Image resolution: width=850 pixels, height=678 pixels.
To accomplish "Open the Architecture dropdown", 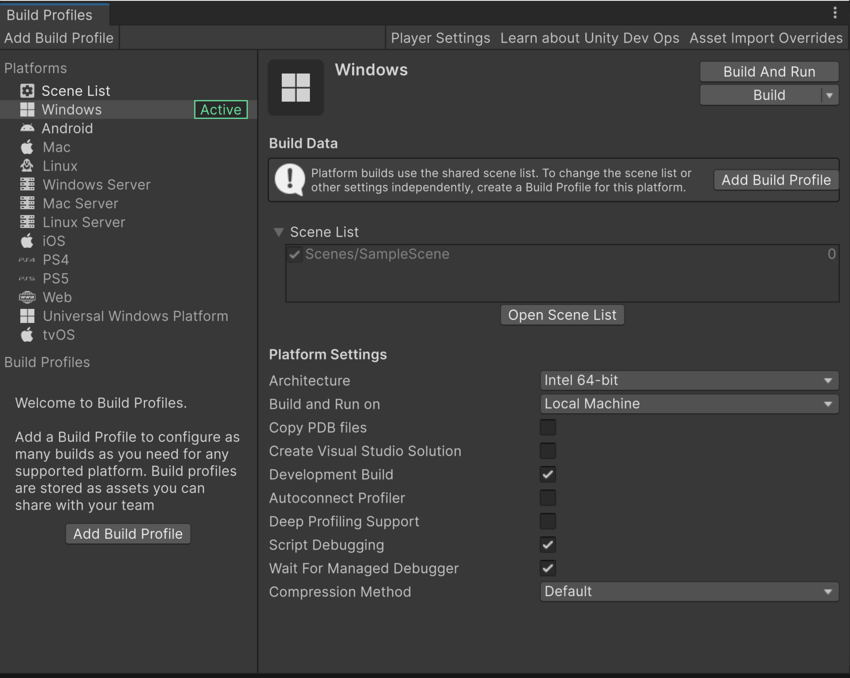I will [x=689, y=380].
